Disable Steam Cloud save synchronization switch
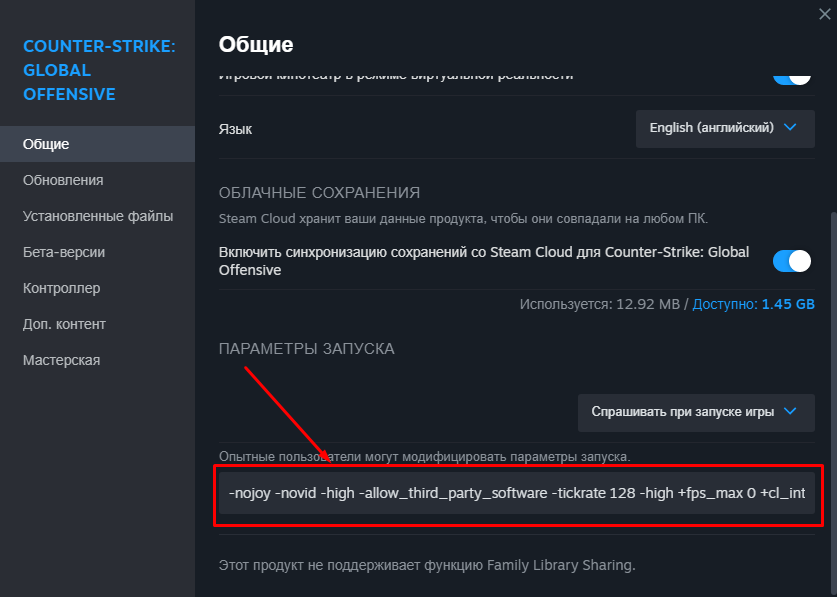The image size is (837, 597). 792,261
